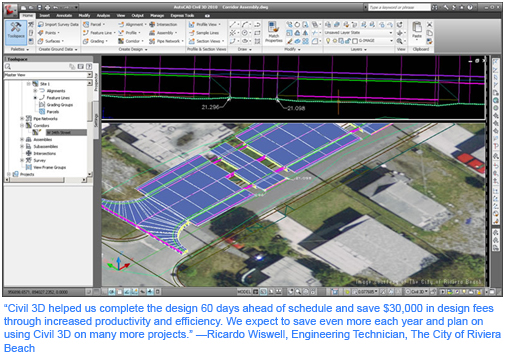Viewport: 505px width, 360px height.
Task: Select the Line draw tool
Action: pyautogui.click(x=233, y=24)
